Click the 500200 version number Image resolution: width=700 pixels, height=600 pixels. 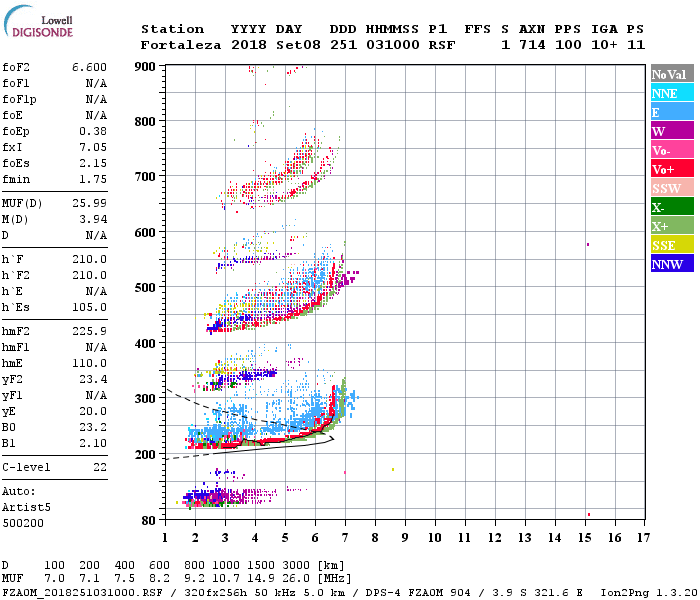[x=23, y=523]
